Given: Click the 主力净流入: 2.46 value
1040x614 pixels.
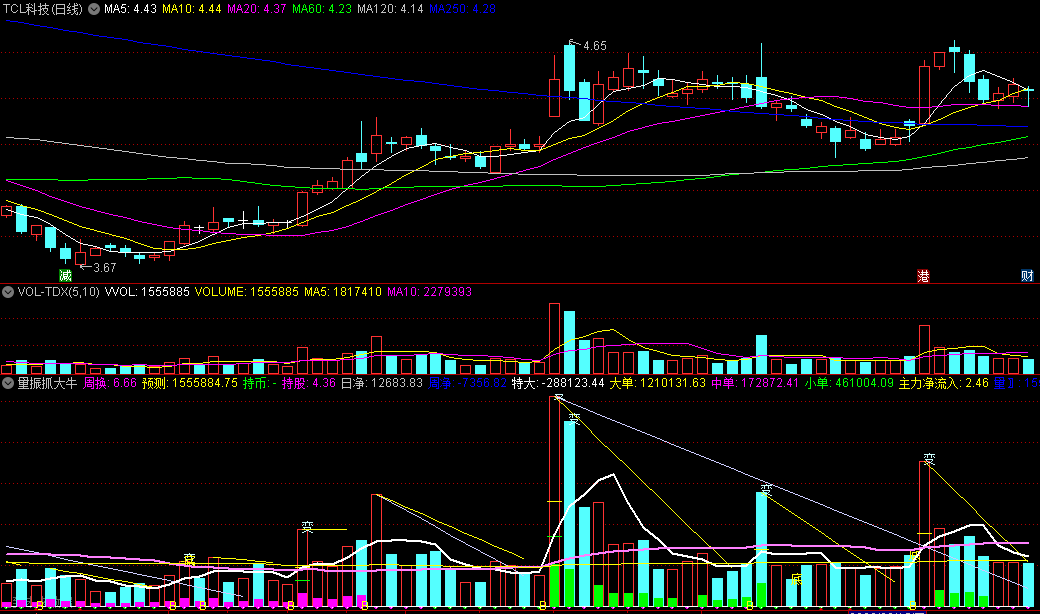Looking at the screenshot, I should tap(943, 383).
